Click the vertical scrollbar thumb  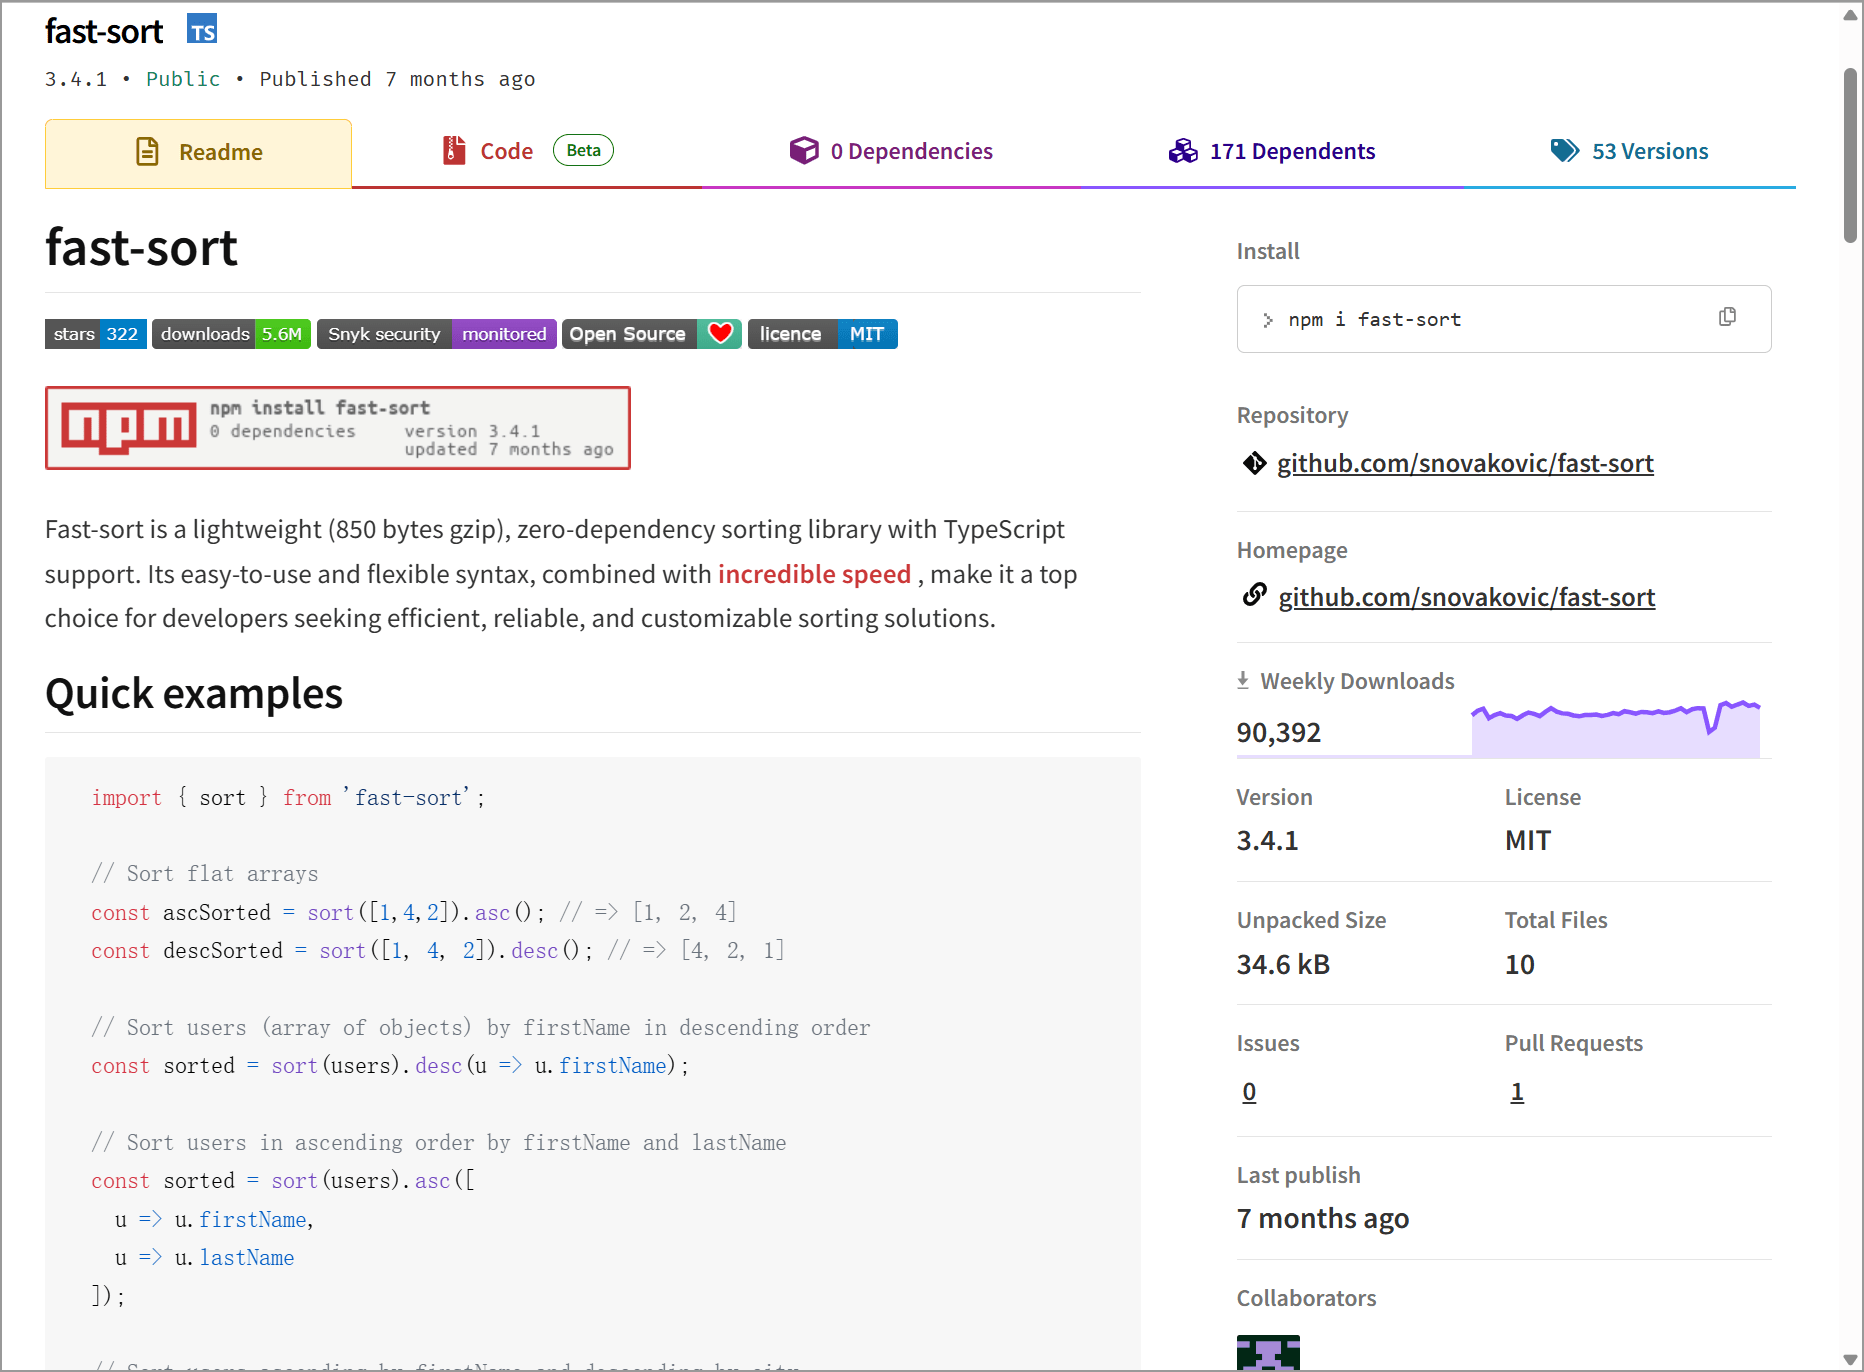tap(1850, 155)
